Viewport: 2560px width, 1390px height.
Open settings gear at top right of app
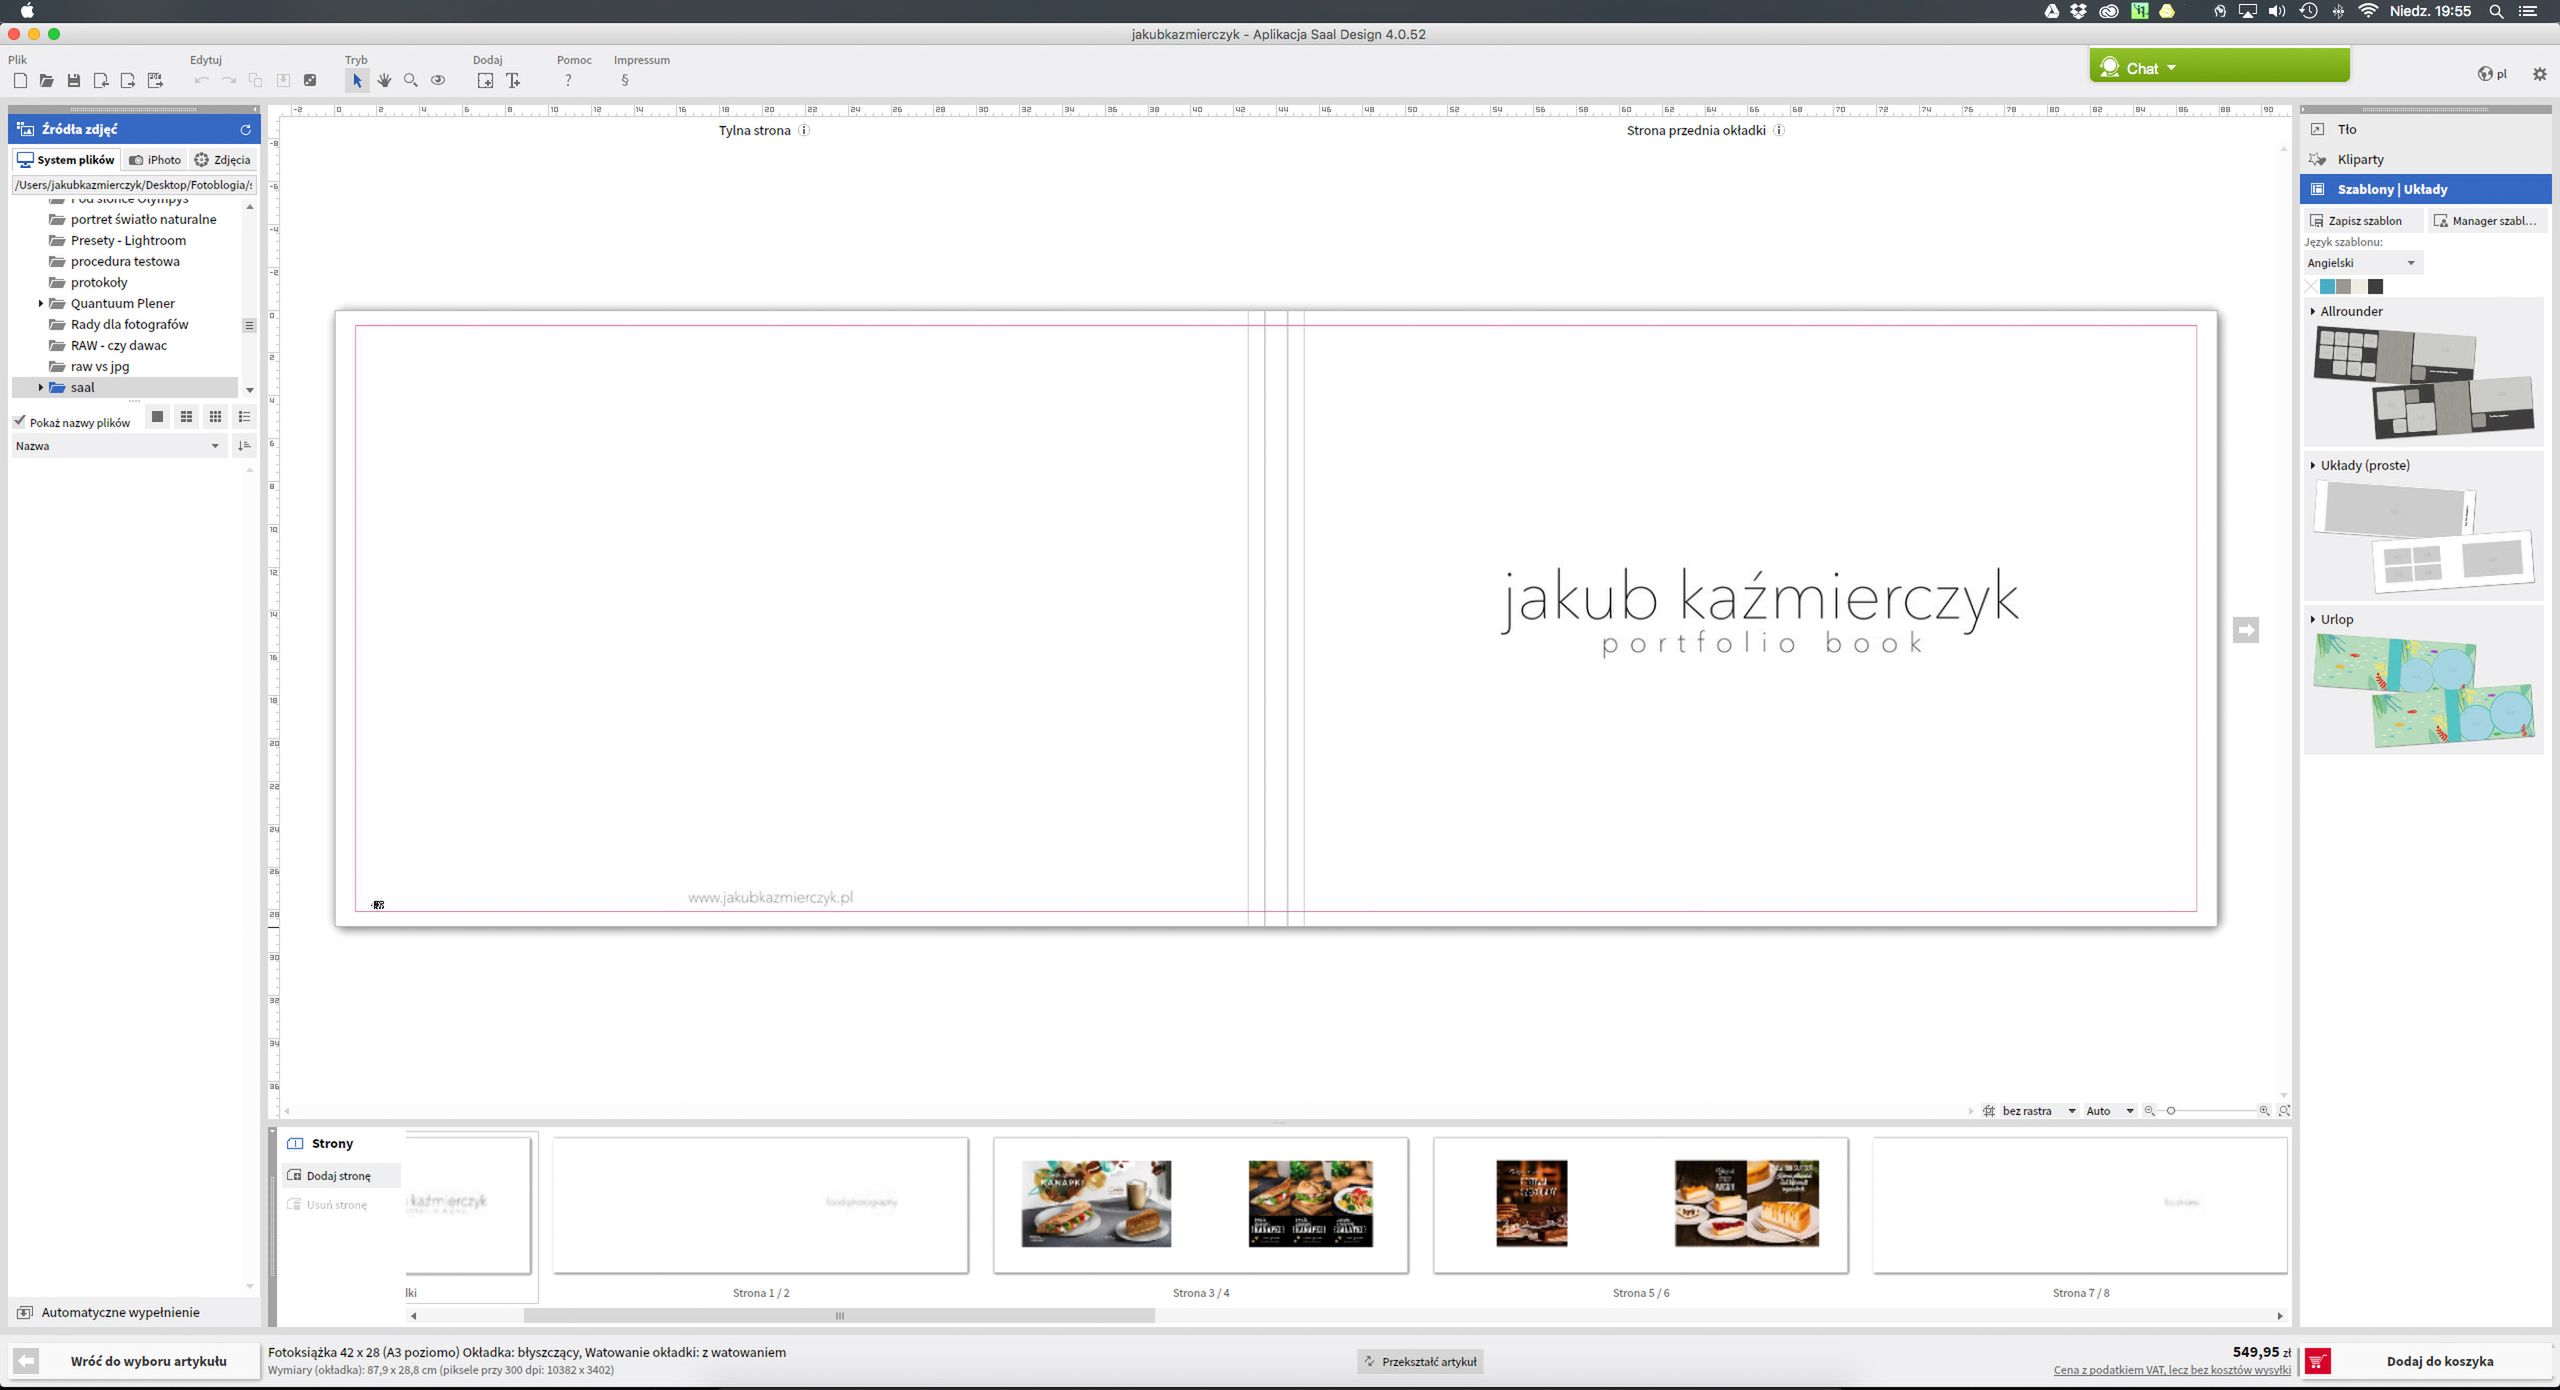2539,73
